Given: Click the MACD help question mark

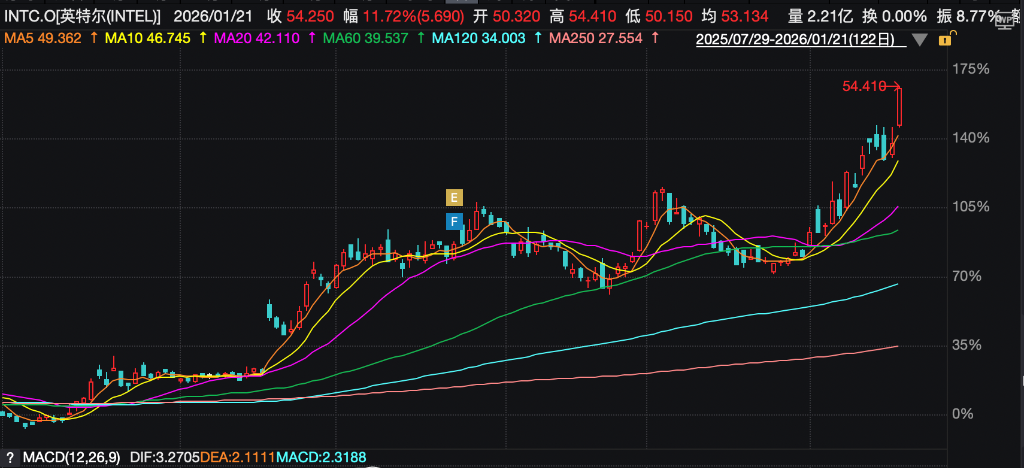Looking at the screenshot, I should tap(10, 457).
